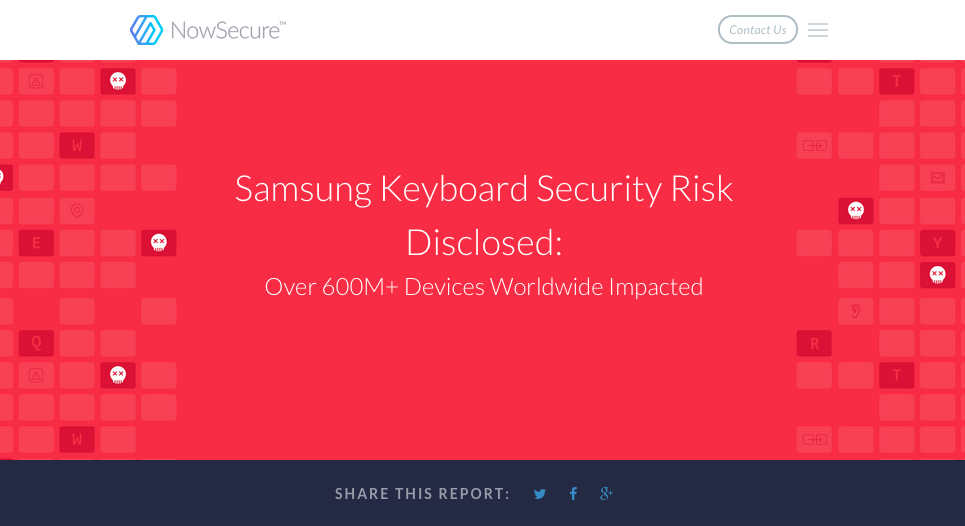Click the E key tile
The width and height of the screenshot is (965, 526).
coord(36,243)
